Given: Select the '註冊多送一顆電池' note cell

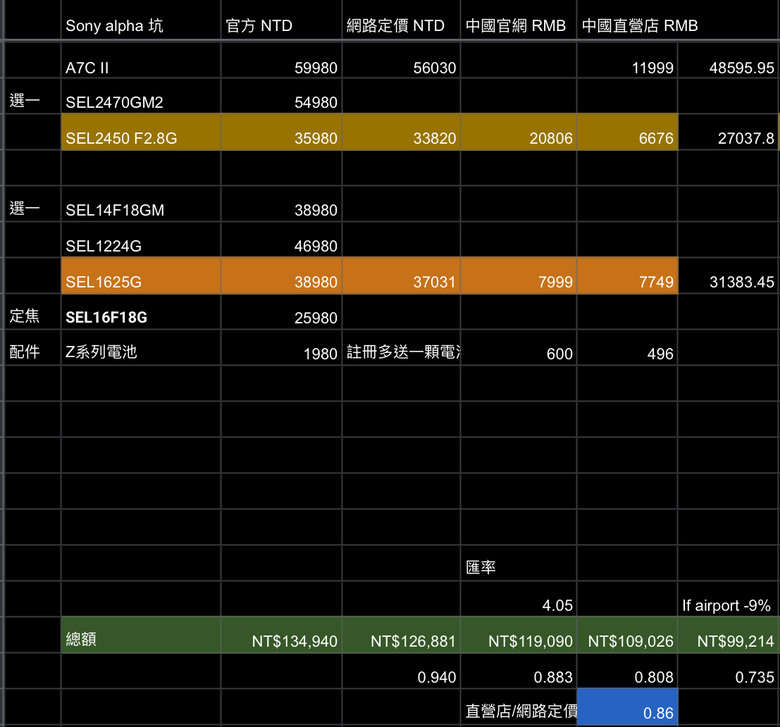Looking at the screenshot, I should (x=401, y=347).
